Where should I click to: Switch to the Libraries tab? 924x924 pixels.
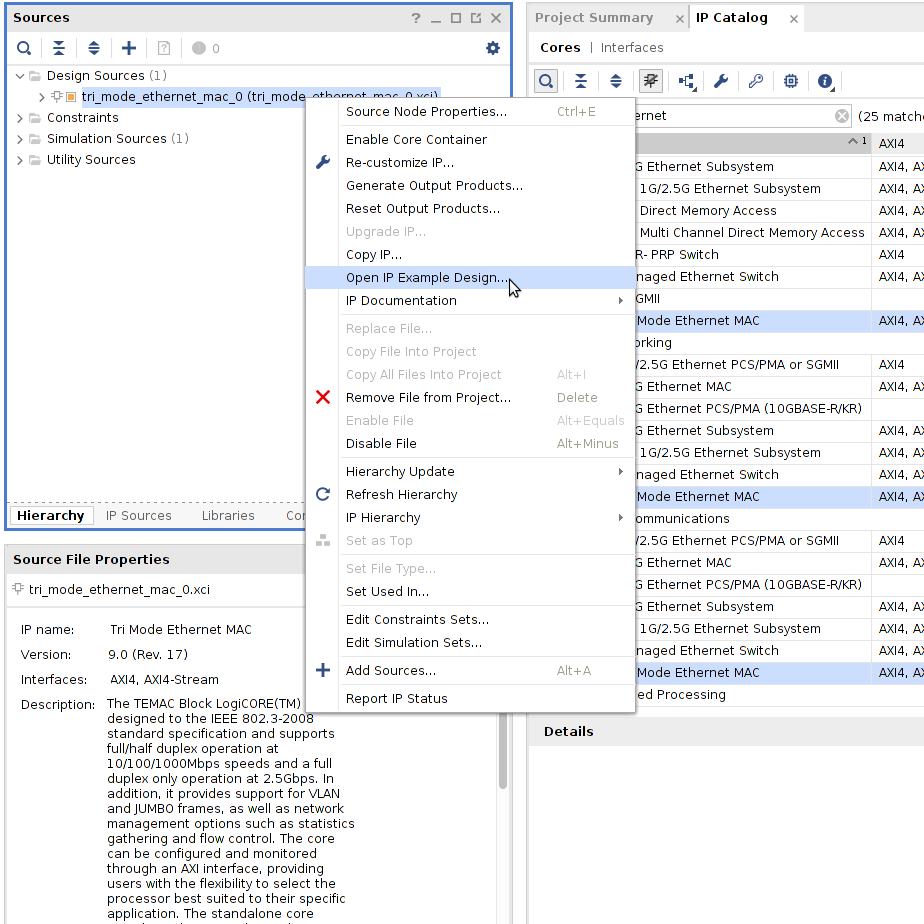[x=228, y=516]
